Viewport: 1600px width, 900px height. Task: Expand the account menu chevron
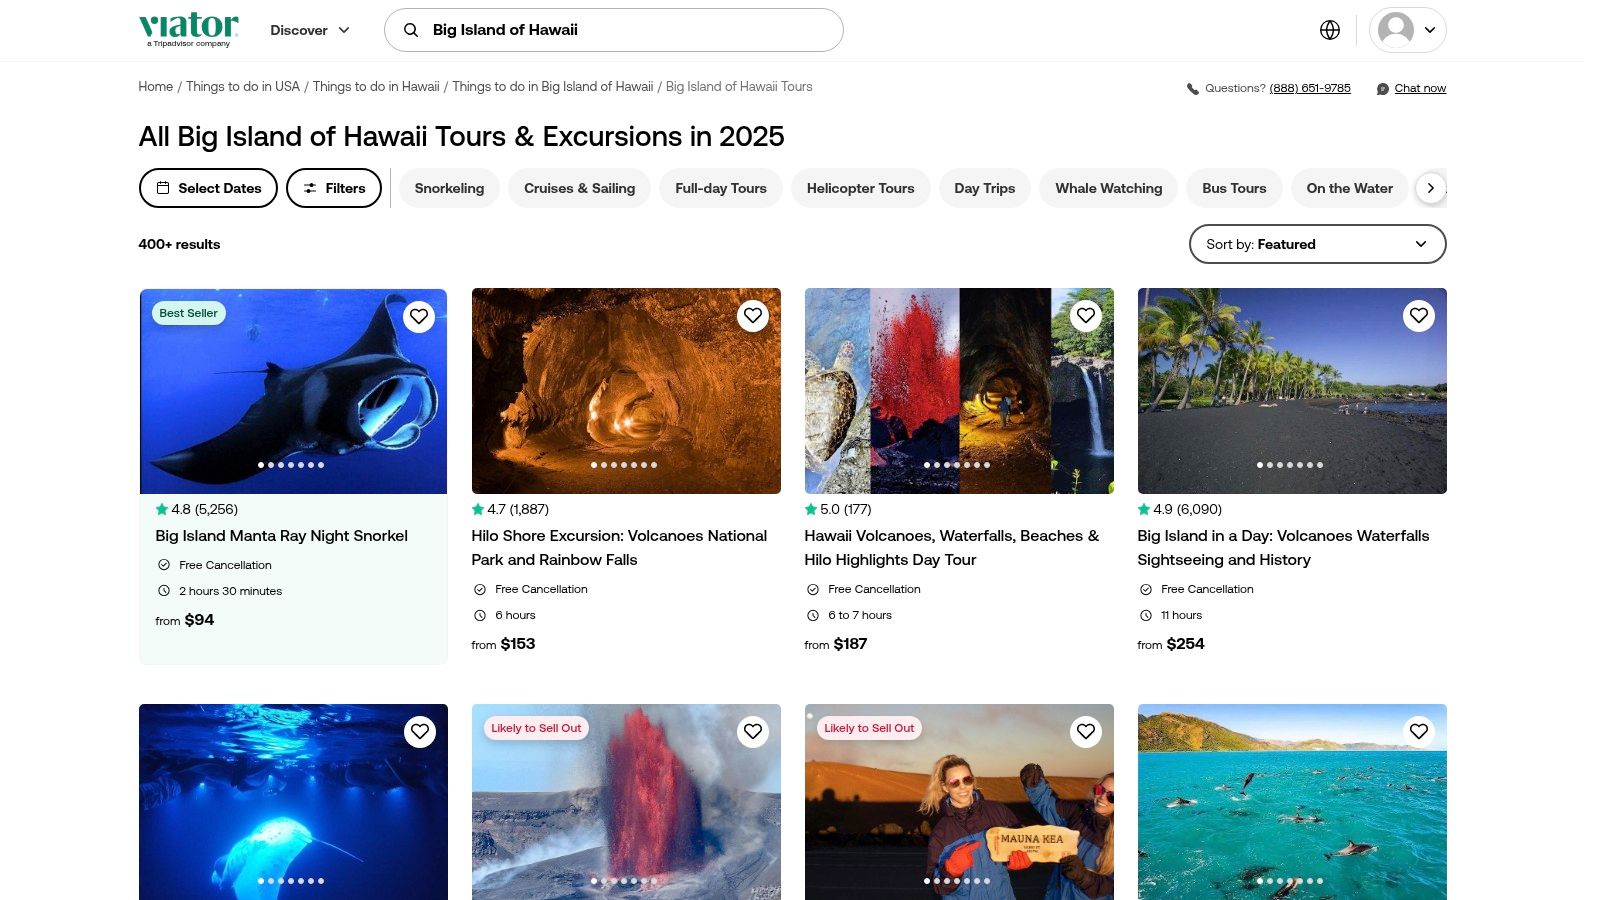click(x=1430, y=30)
